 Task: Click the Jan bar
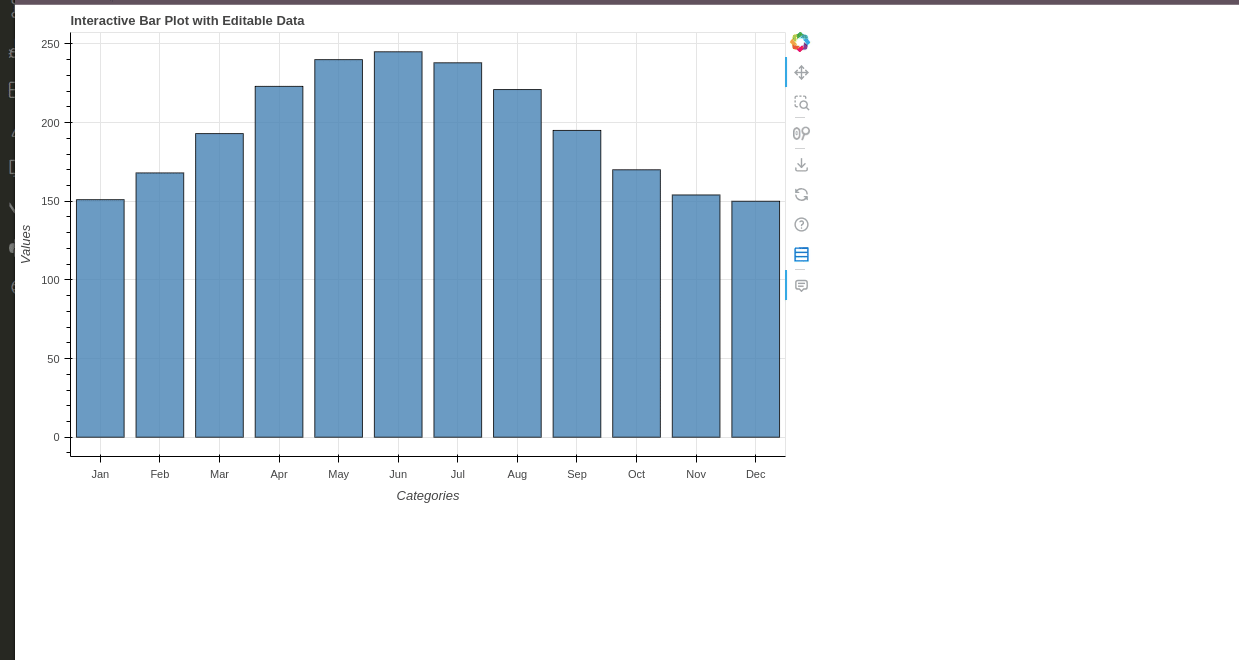point(100,318)
